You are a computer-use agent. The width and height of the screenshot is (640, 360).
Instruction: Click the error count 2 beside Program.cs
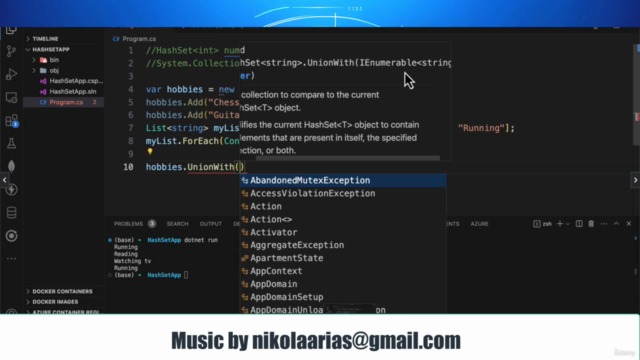coord(95,102)
